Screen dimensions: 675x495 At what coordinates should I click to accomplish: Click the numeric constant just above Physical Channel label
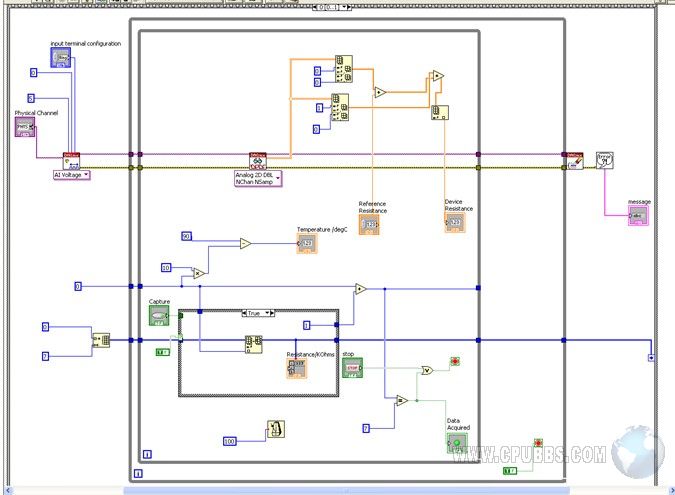[31, 99]
